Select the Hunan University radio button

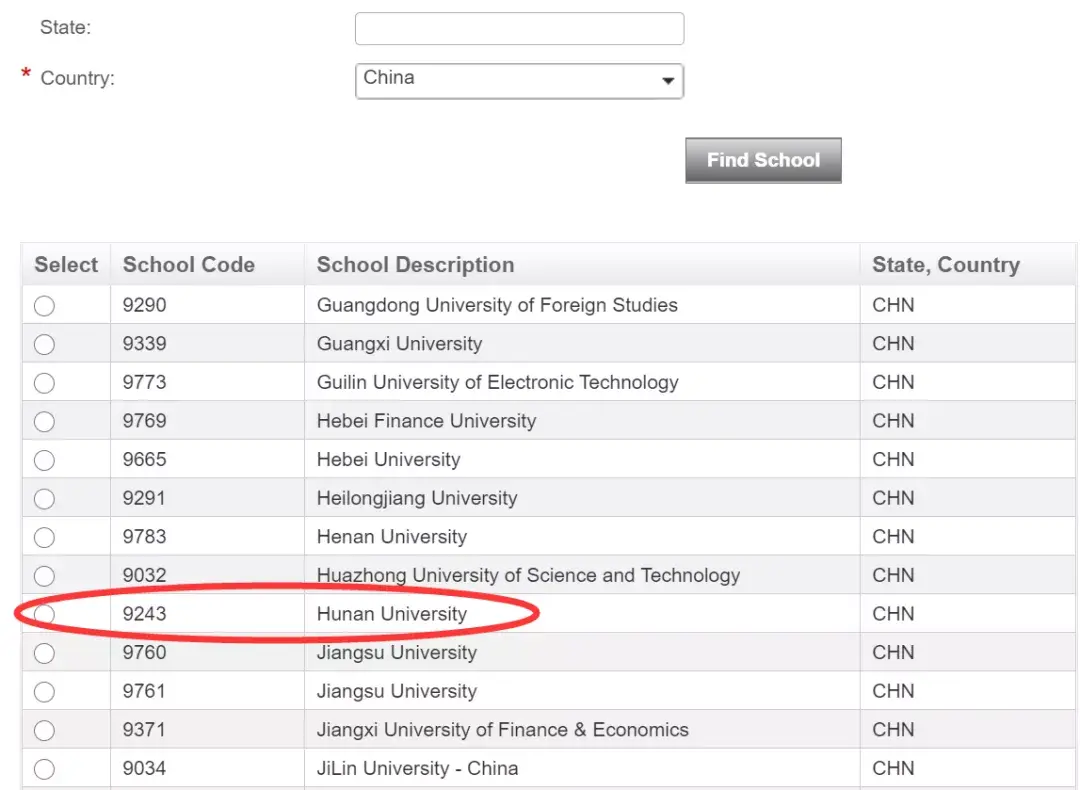44,614
